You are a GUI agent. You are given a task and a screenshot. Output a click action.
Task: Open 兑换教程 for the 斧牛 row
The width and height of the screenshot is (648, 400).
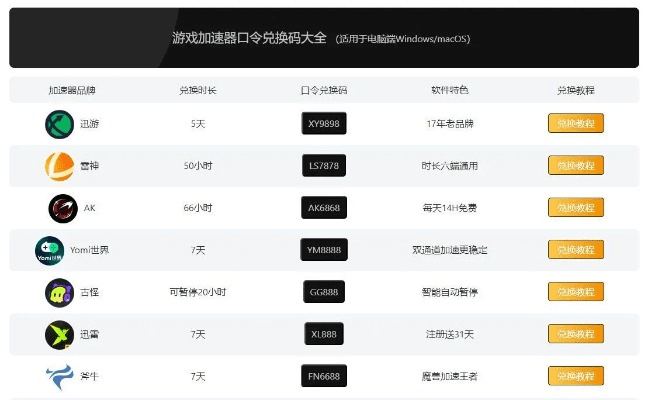576,376
